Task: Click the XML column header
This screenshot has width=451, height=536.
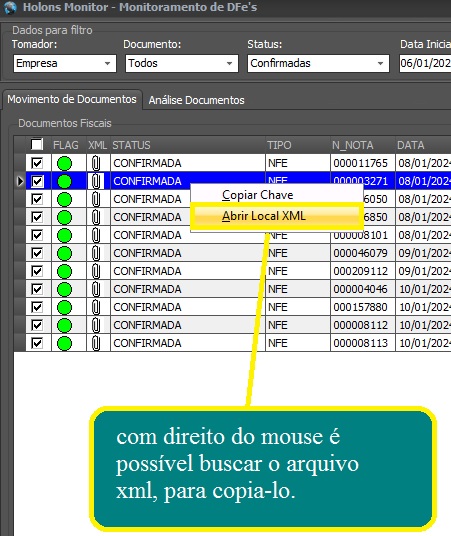Action: click(98, 145)
